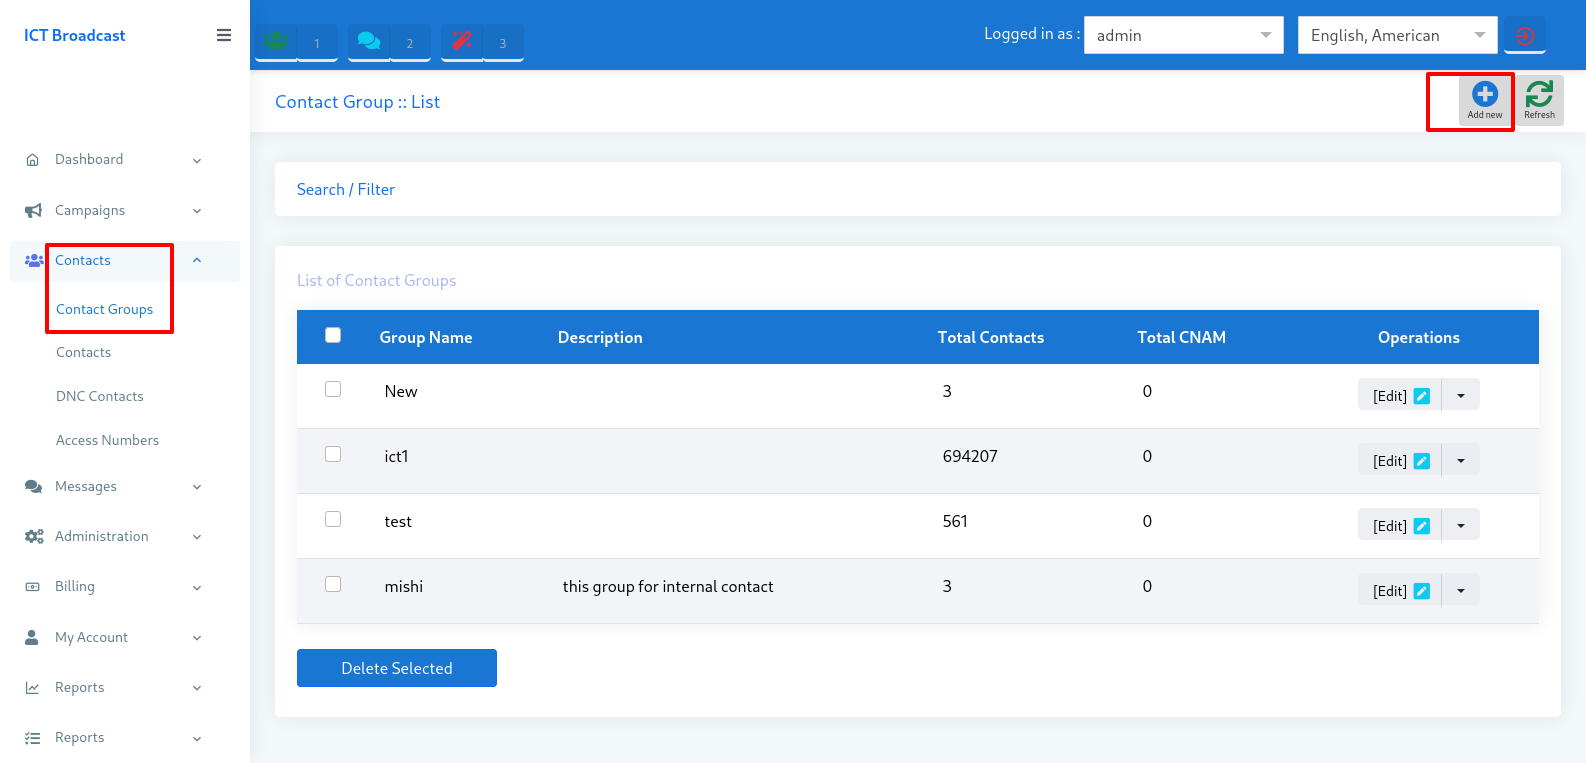This screenshot has width=1586, height=763.
Task: Check the box for group test
Action: 333,519
